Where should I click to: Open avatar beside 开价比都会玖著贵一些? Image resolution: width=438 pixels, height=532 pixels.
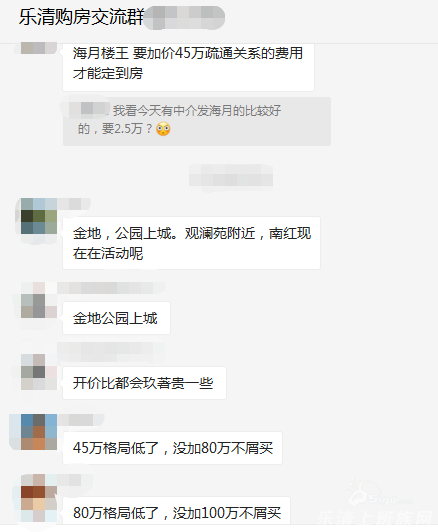[39, 372]
